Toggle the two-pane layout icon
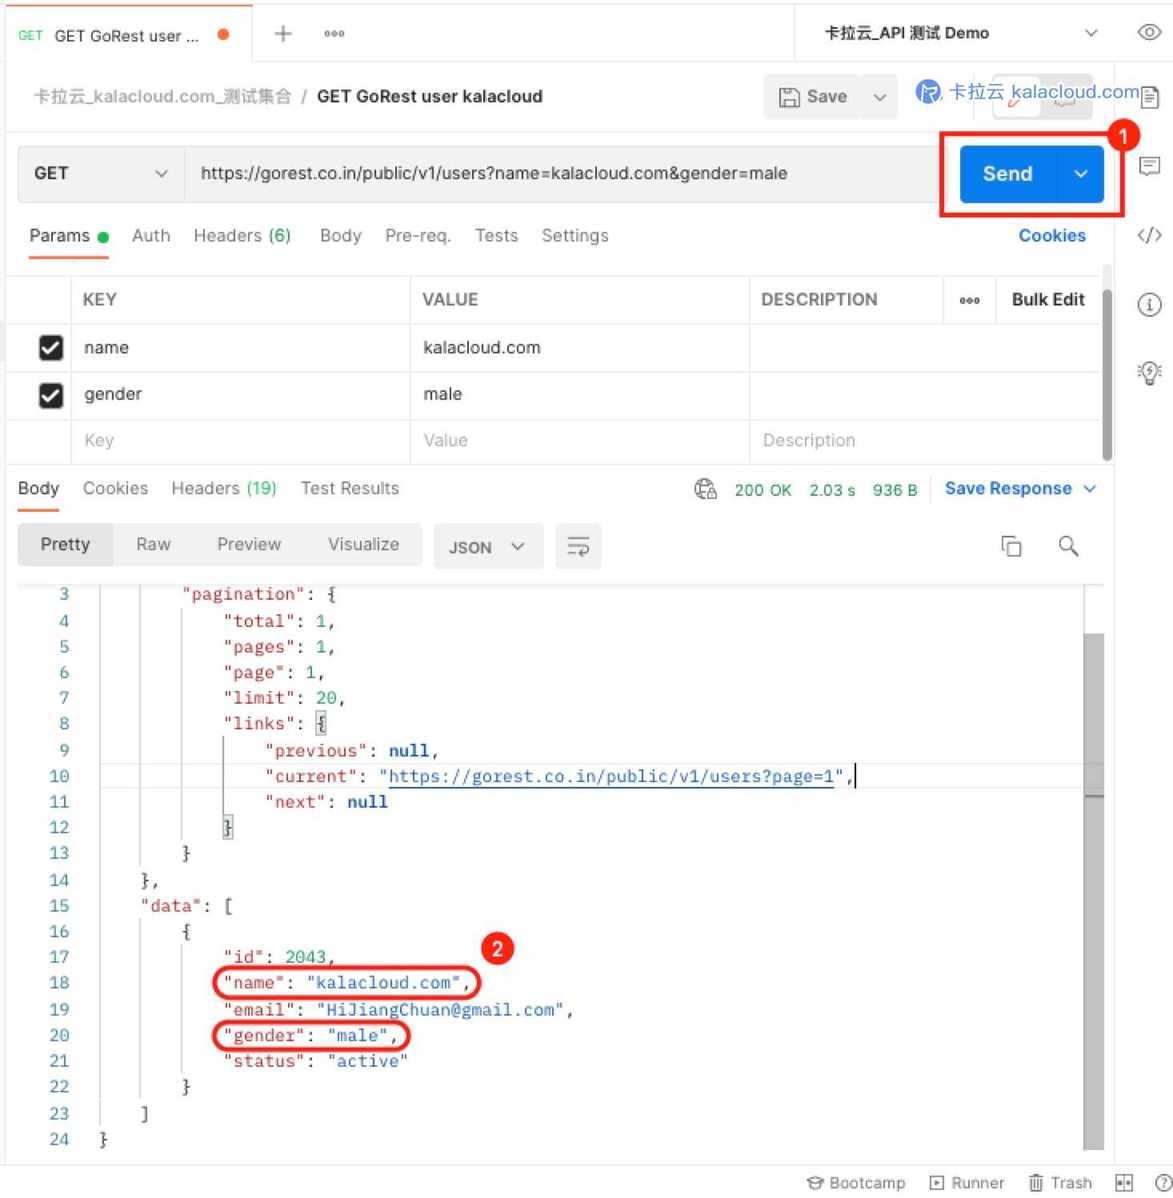Viewport: 1173px width, 1198px height. coord(1124,1182)
